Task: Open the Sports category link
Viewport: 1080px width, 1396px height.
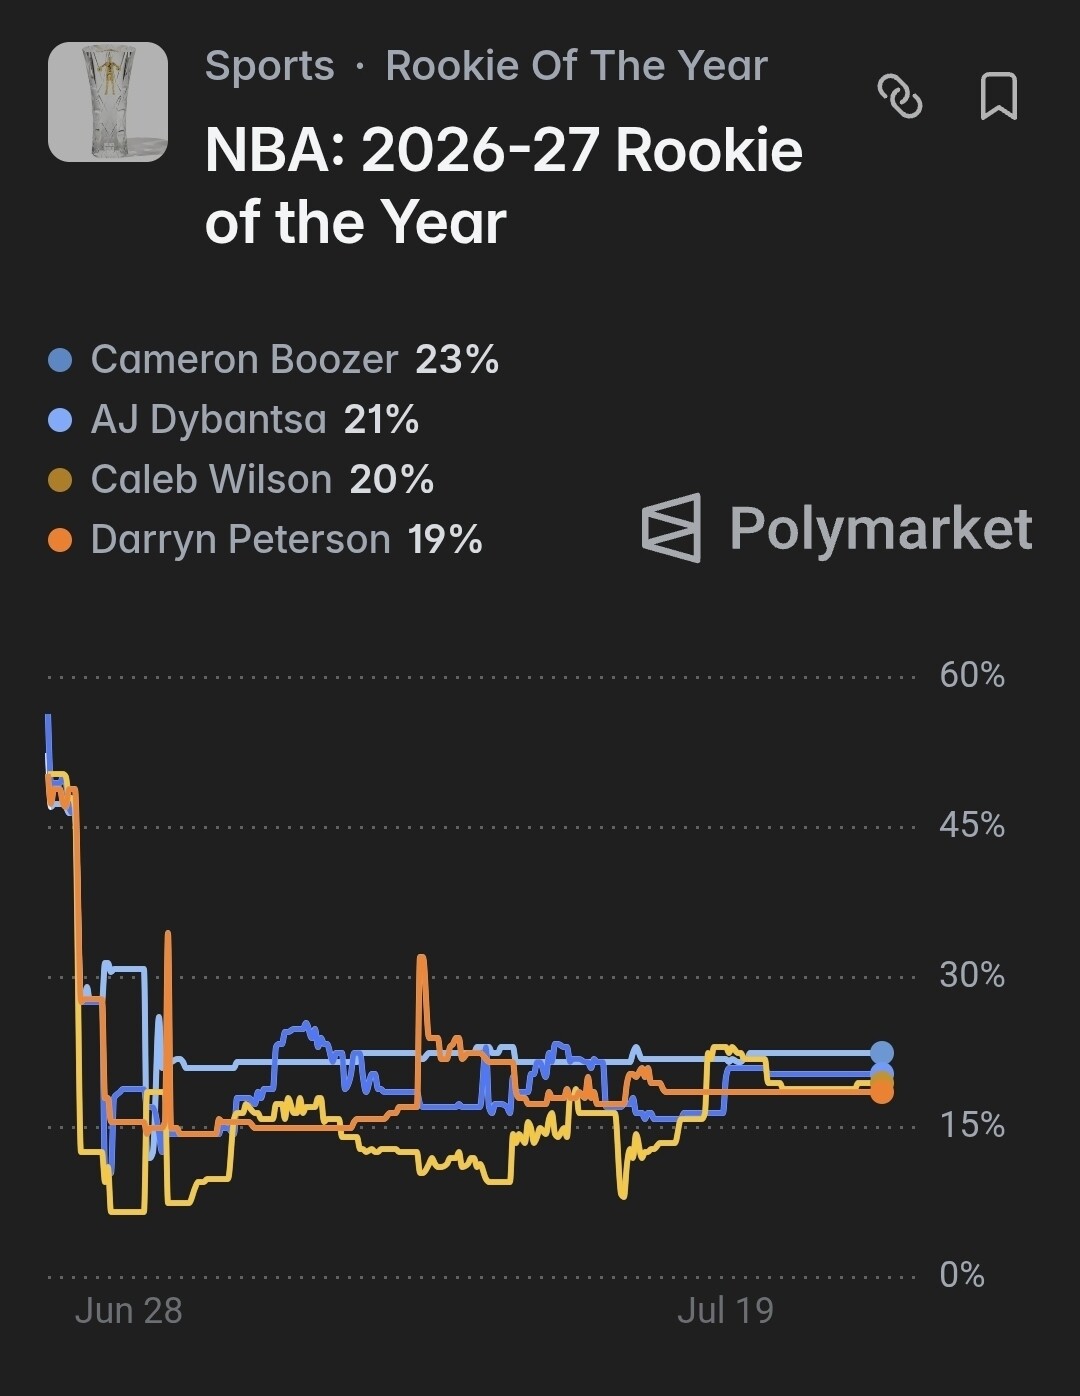Action: click(269, 66)
